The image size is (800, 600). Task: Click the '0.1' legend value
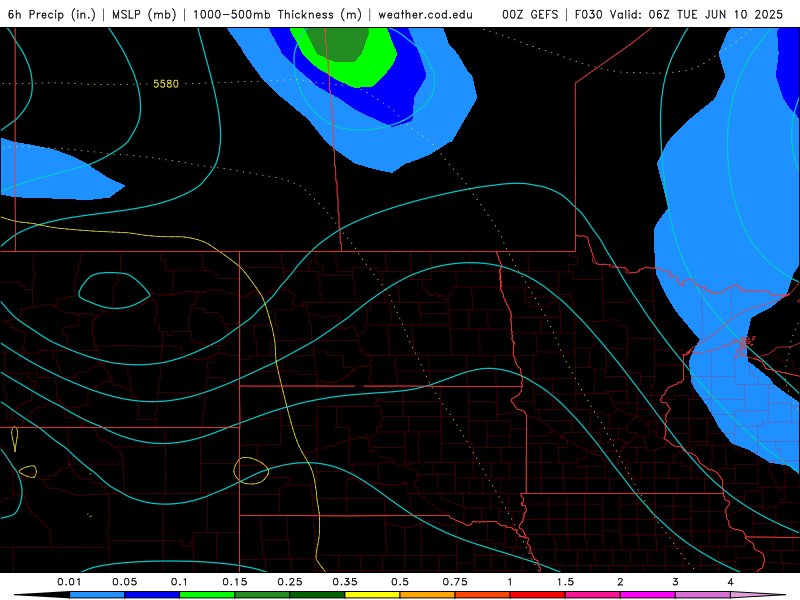pyautogui.click(x=180, y=582)
